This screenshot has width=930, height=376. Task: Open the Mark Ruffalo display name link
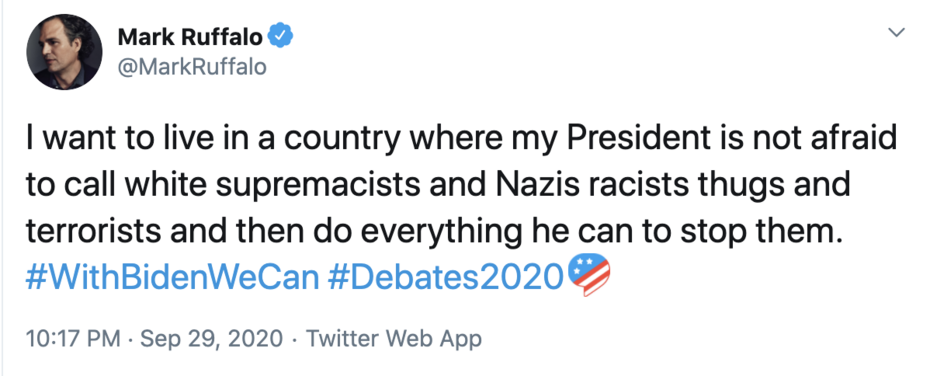tap(190, 37)
